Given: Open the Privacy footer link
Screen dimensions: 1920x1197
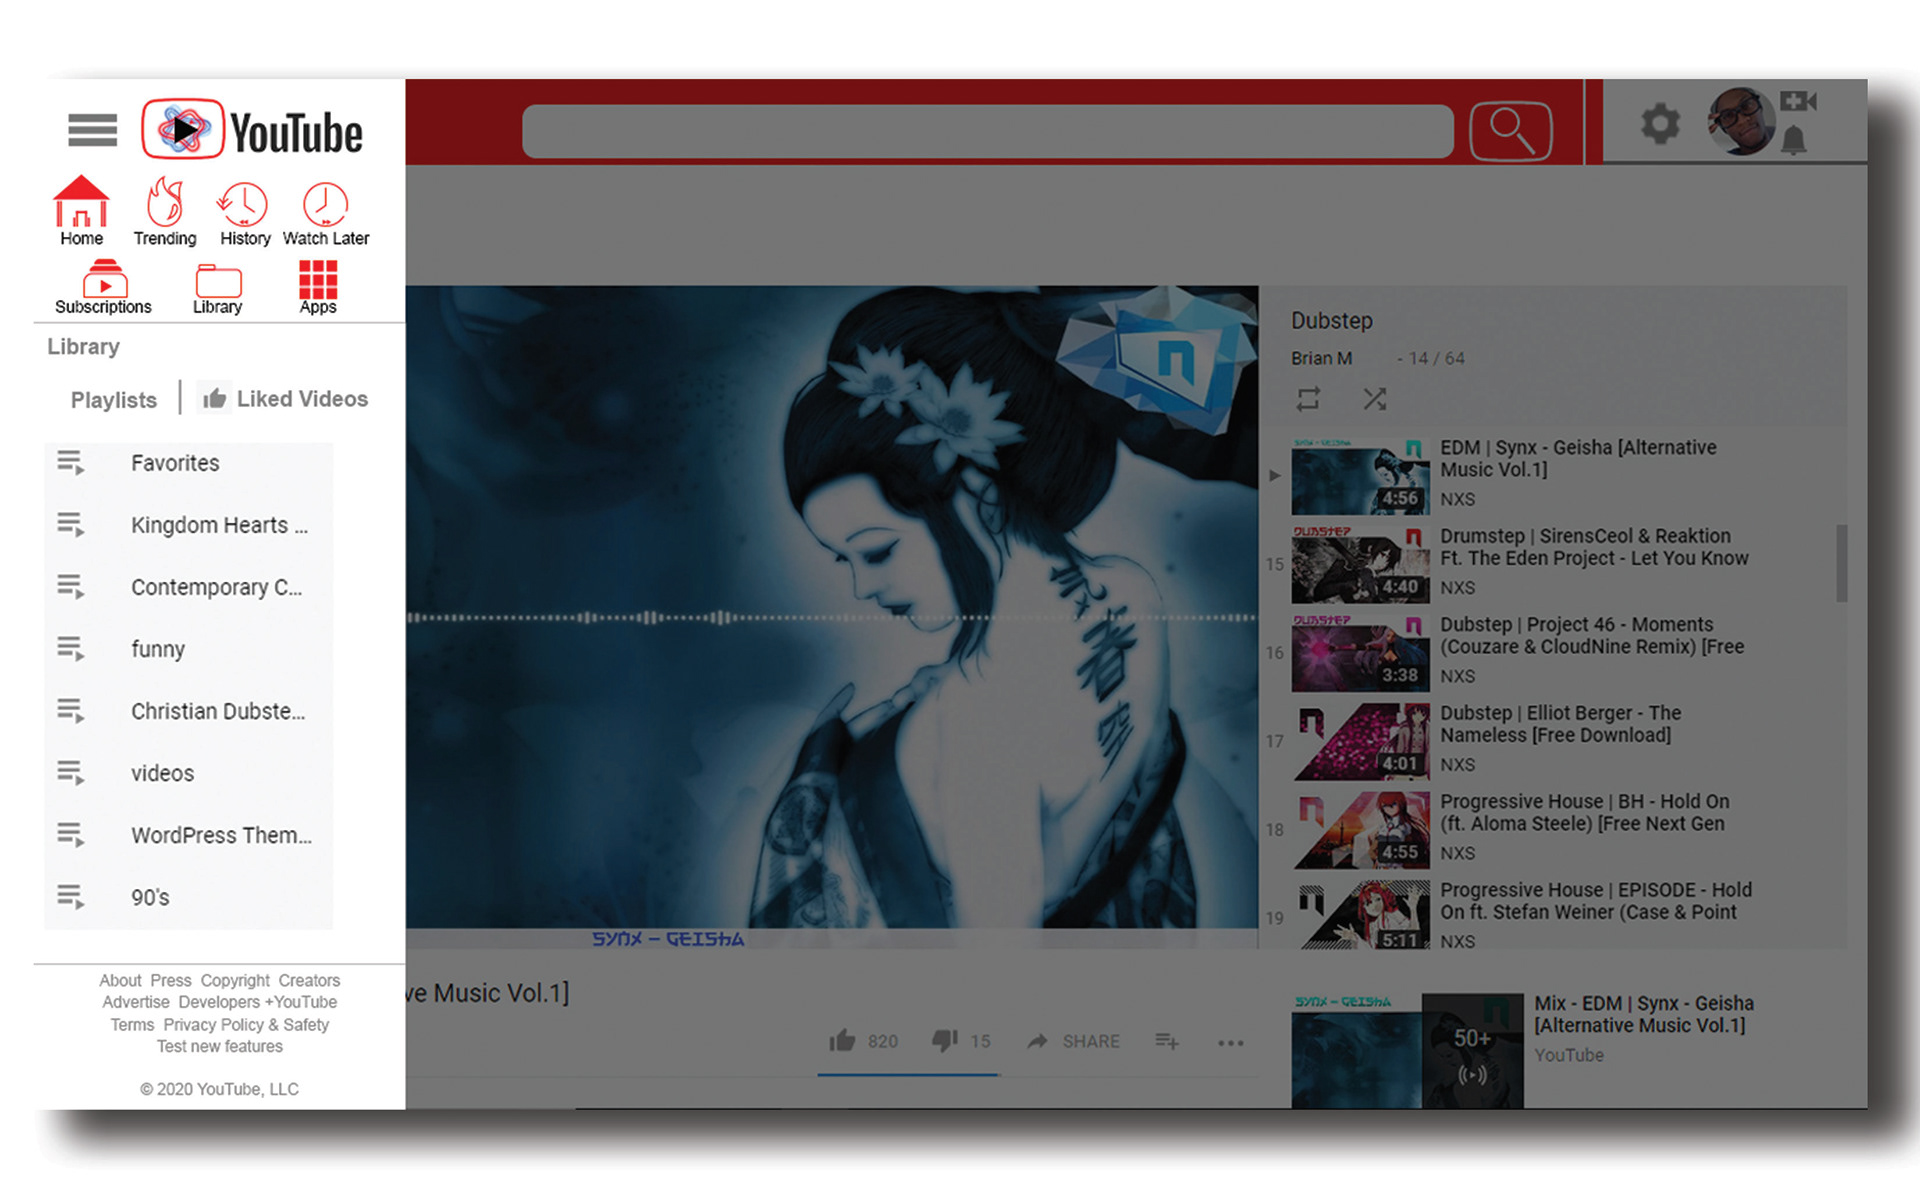Looking at the screenshot, I should [x=190, y=1024].
